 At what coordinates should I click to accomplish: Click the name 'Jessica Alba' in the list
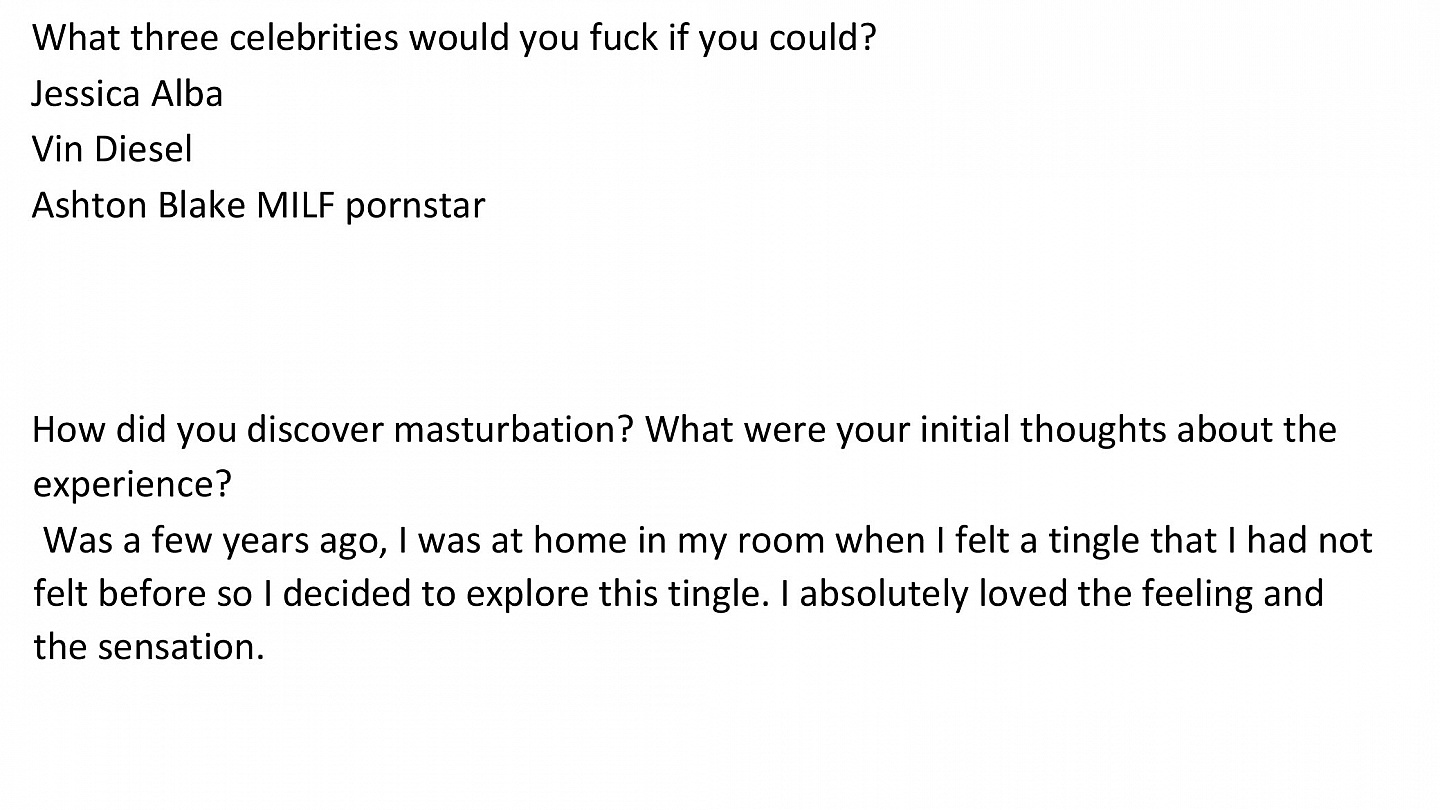click(x=127, y=93)
